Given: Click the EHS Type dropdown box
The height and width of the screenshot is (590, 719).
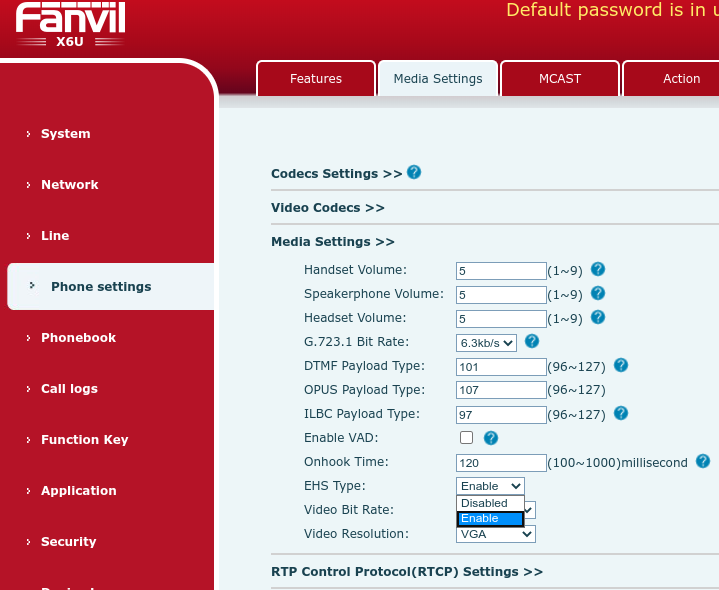Looking at the screenshot, I should coord(490,486).
